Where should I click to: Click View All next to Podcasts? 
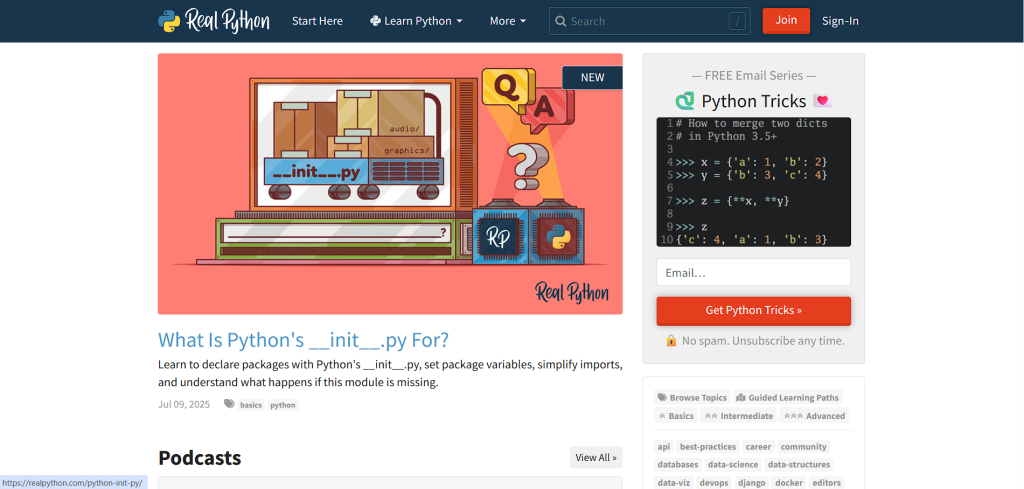coord(596,457)
